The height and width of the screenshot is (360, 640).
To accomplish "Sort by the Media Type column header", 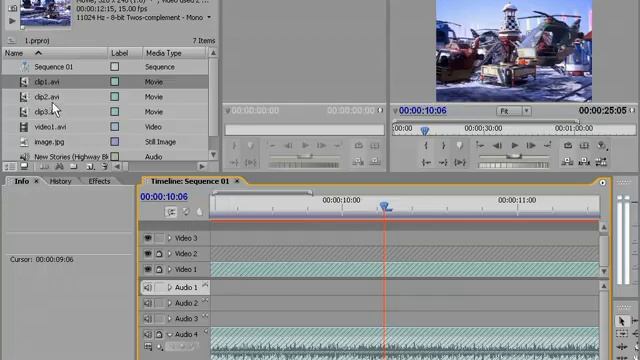I will [x=175, y=53].
